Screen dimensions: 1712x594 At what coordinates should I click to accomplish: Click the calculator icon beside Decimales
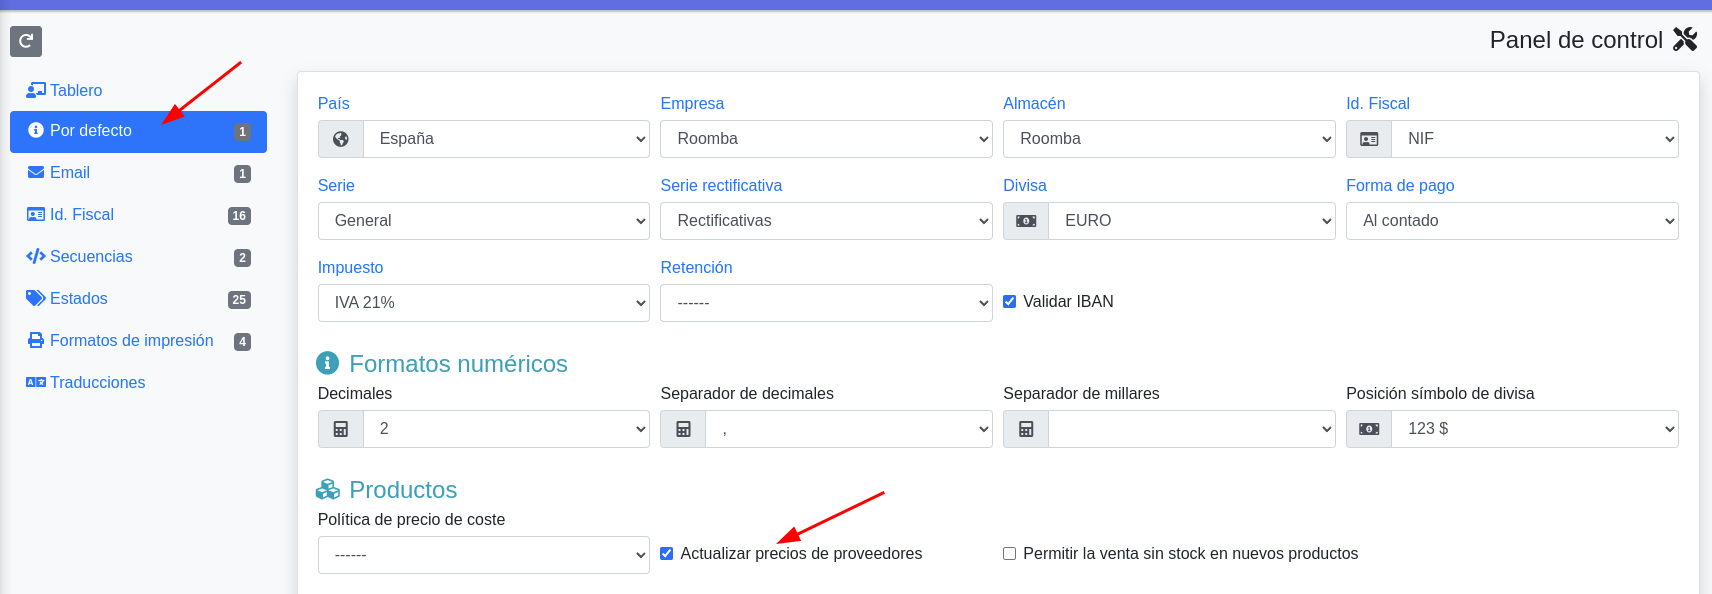[341, 429]
